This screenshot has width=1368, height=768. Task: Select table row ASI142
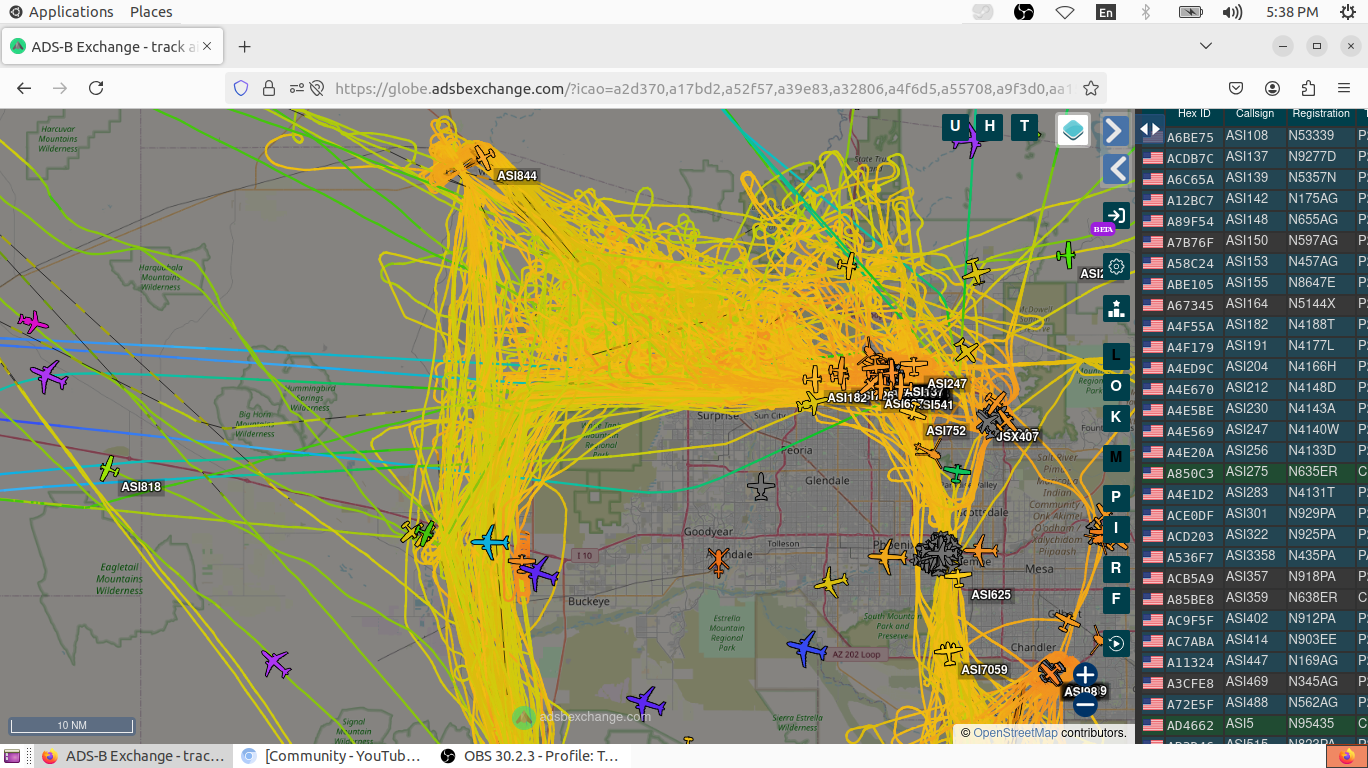pos(1252,199)
